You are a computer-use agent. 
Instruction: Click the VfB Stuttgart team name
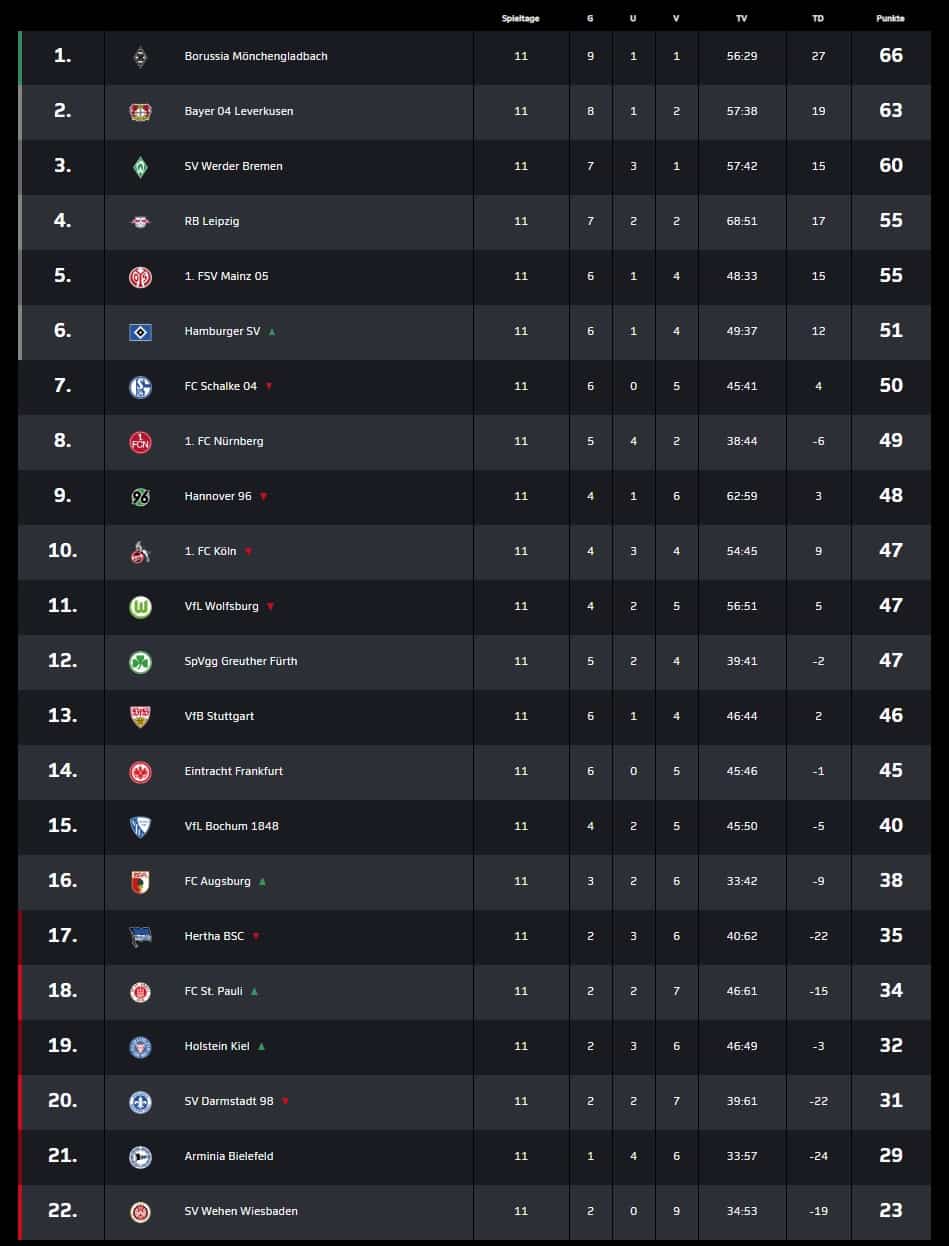coord(220,716)
